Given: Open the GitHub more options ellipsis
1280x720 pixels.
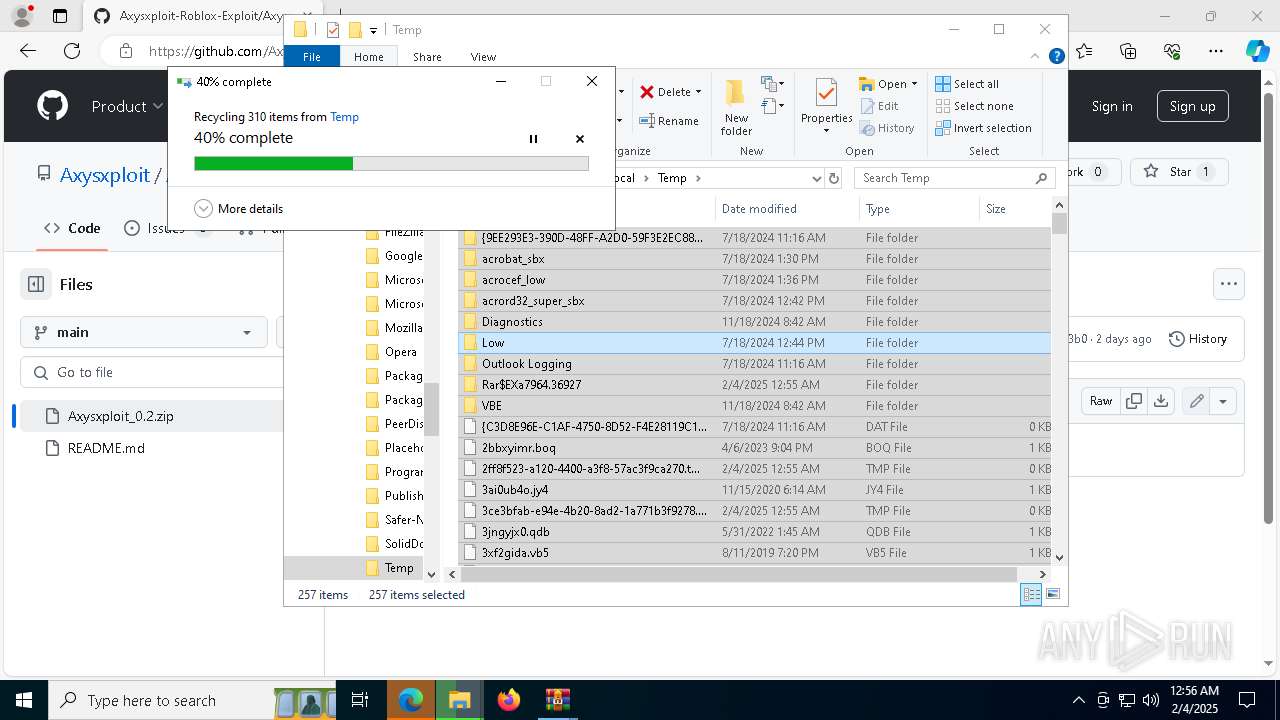Looking at the screenshot, I should [1229, 284].
